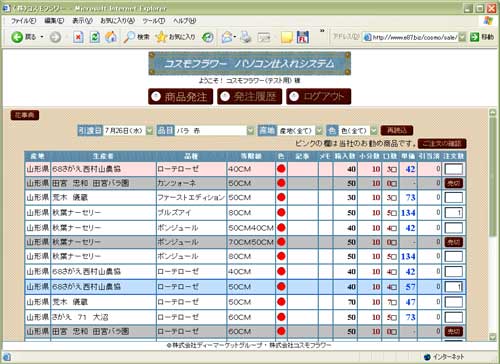Click the Windows flag logo
This screenshot has height=364, width=500.
point(488,21)
